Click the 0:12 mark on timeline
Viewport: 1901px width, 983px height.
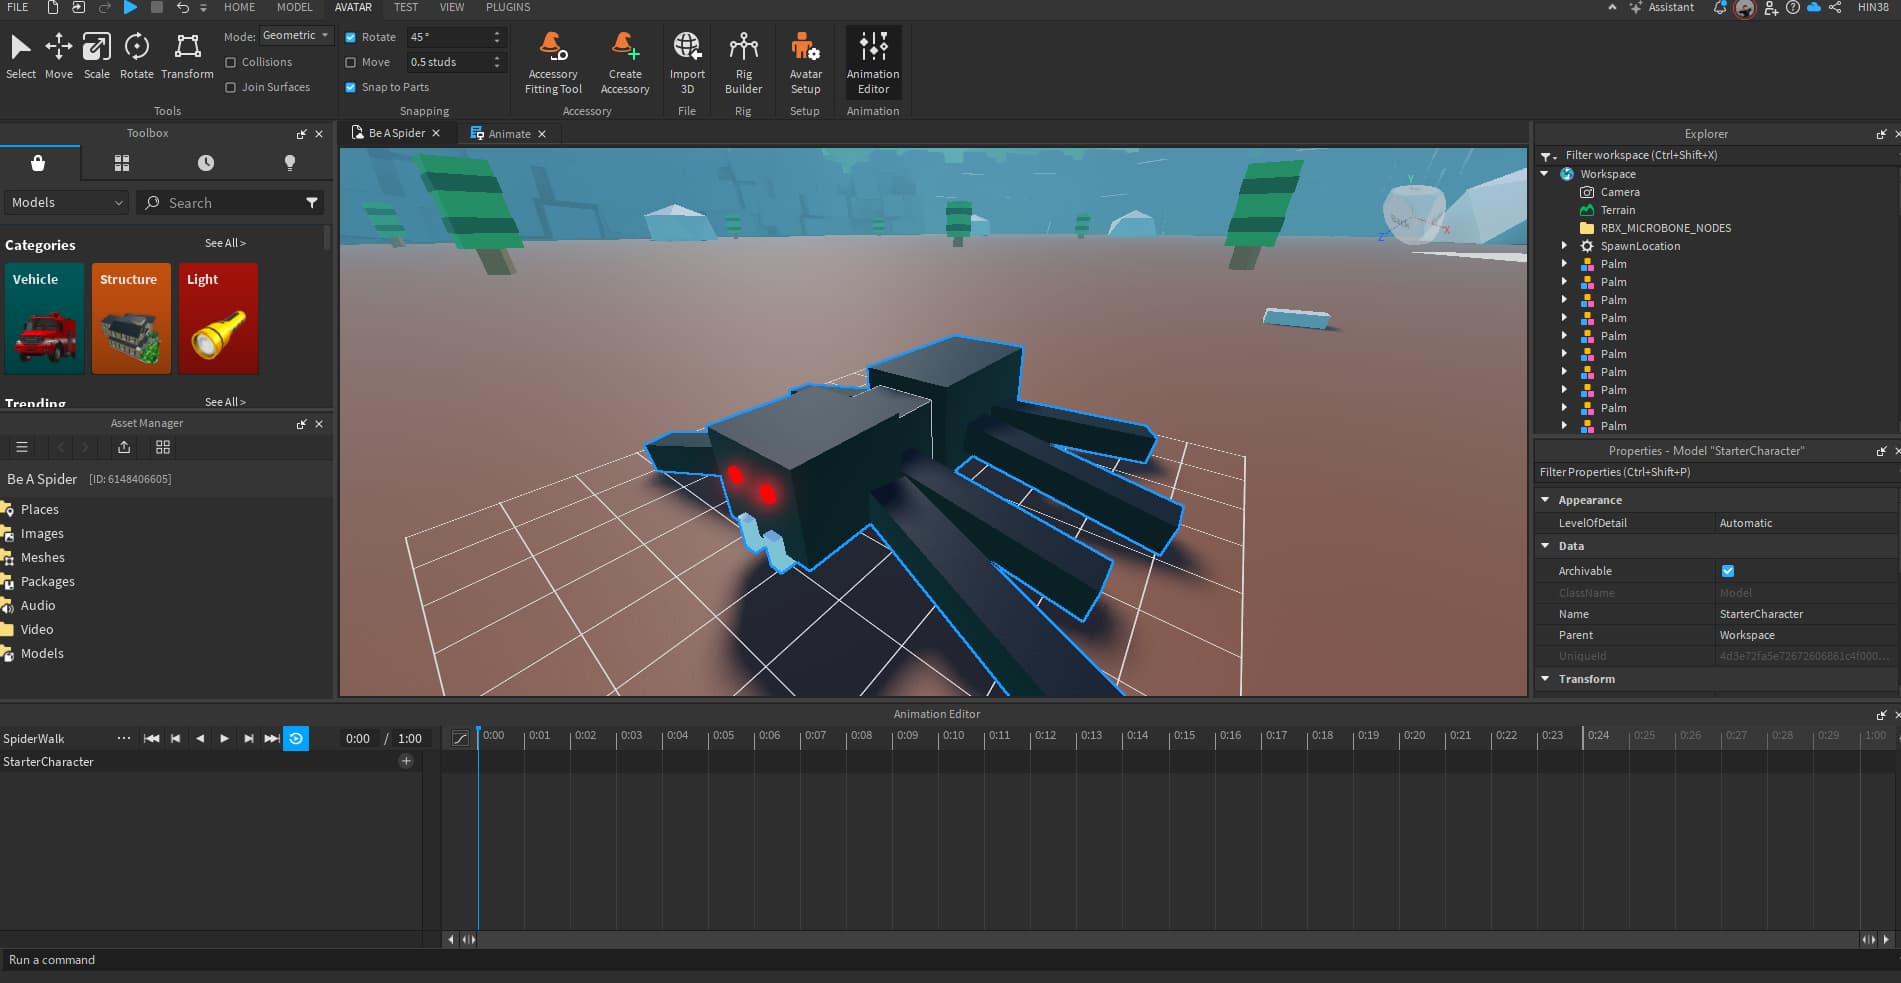coord(1045,736)
